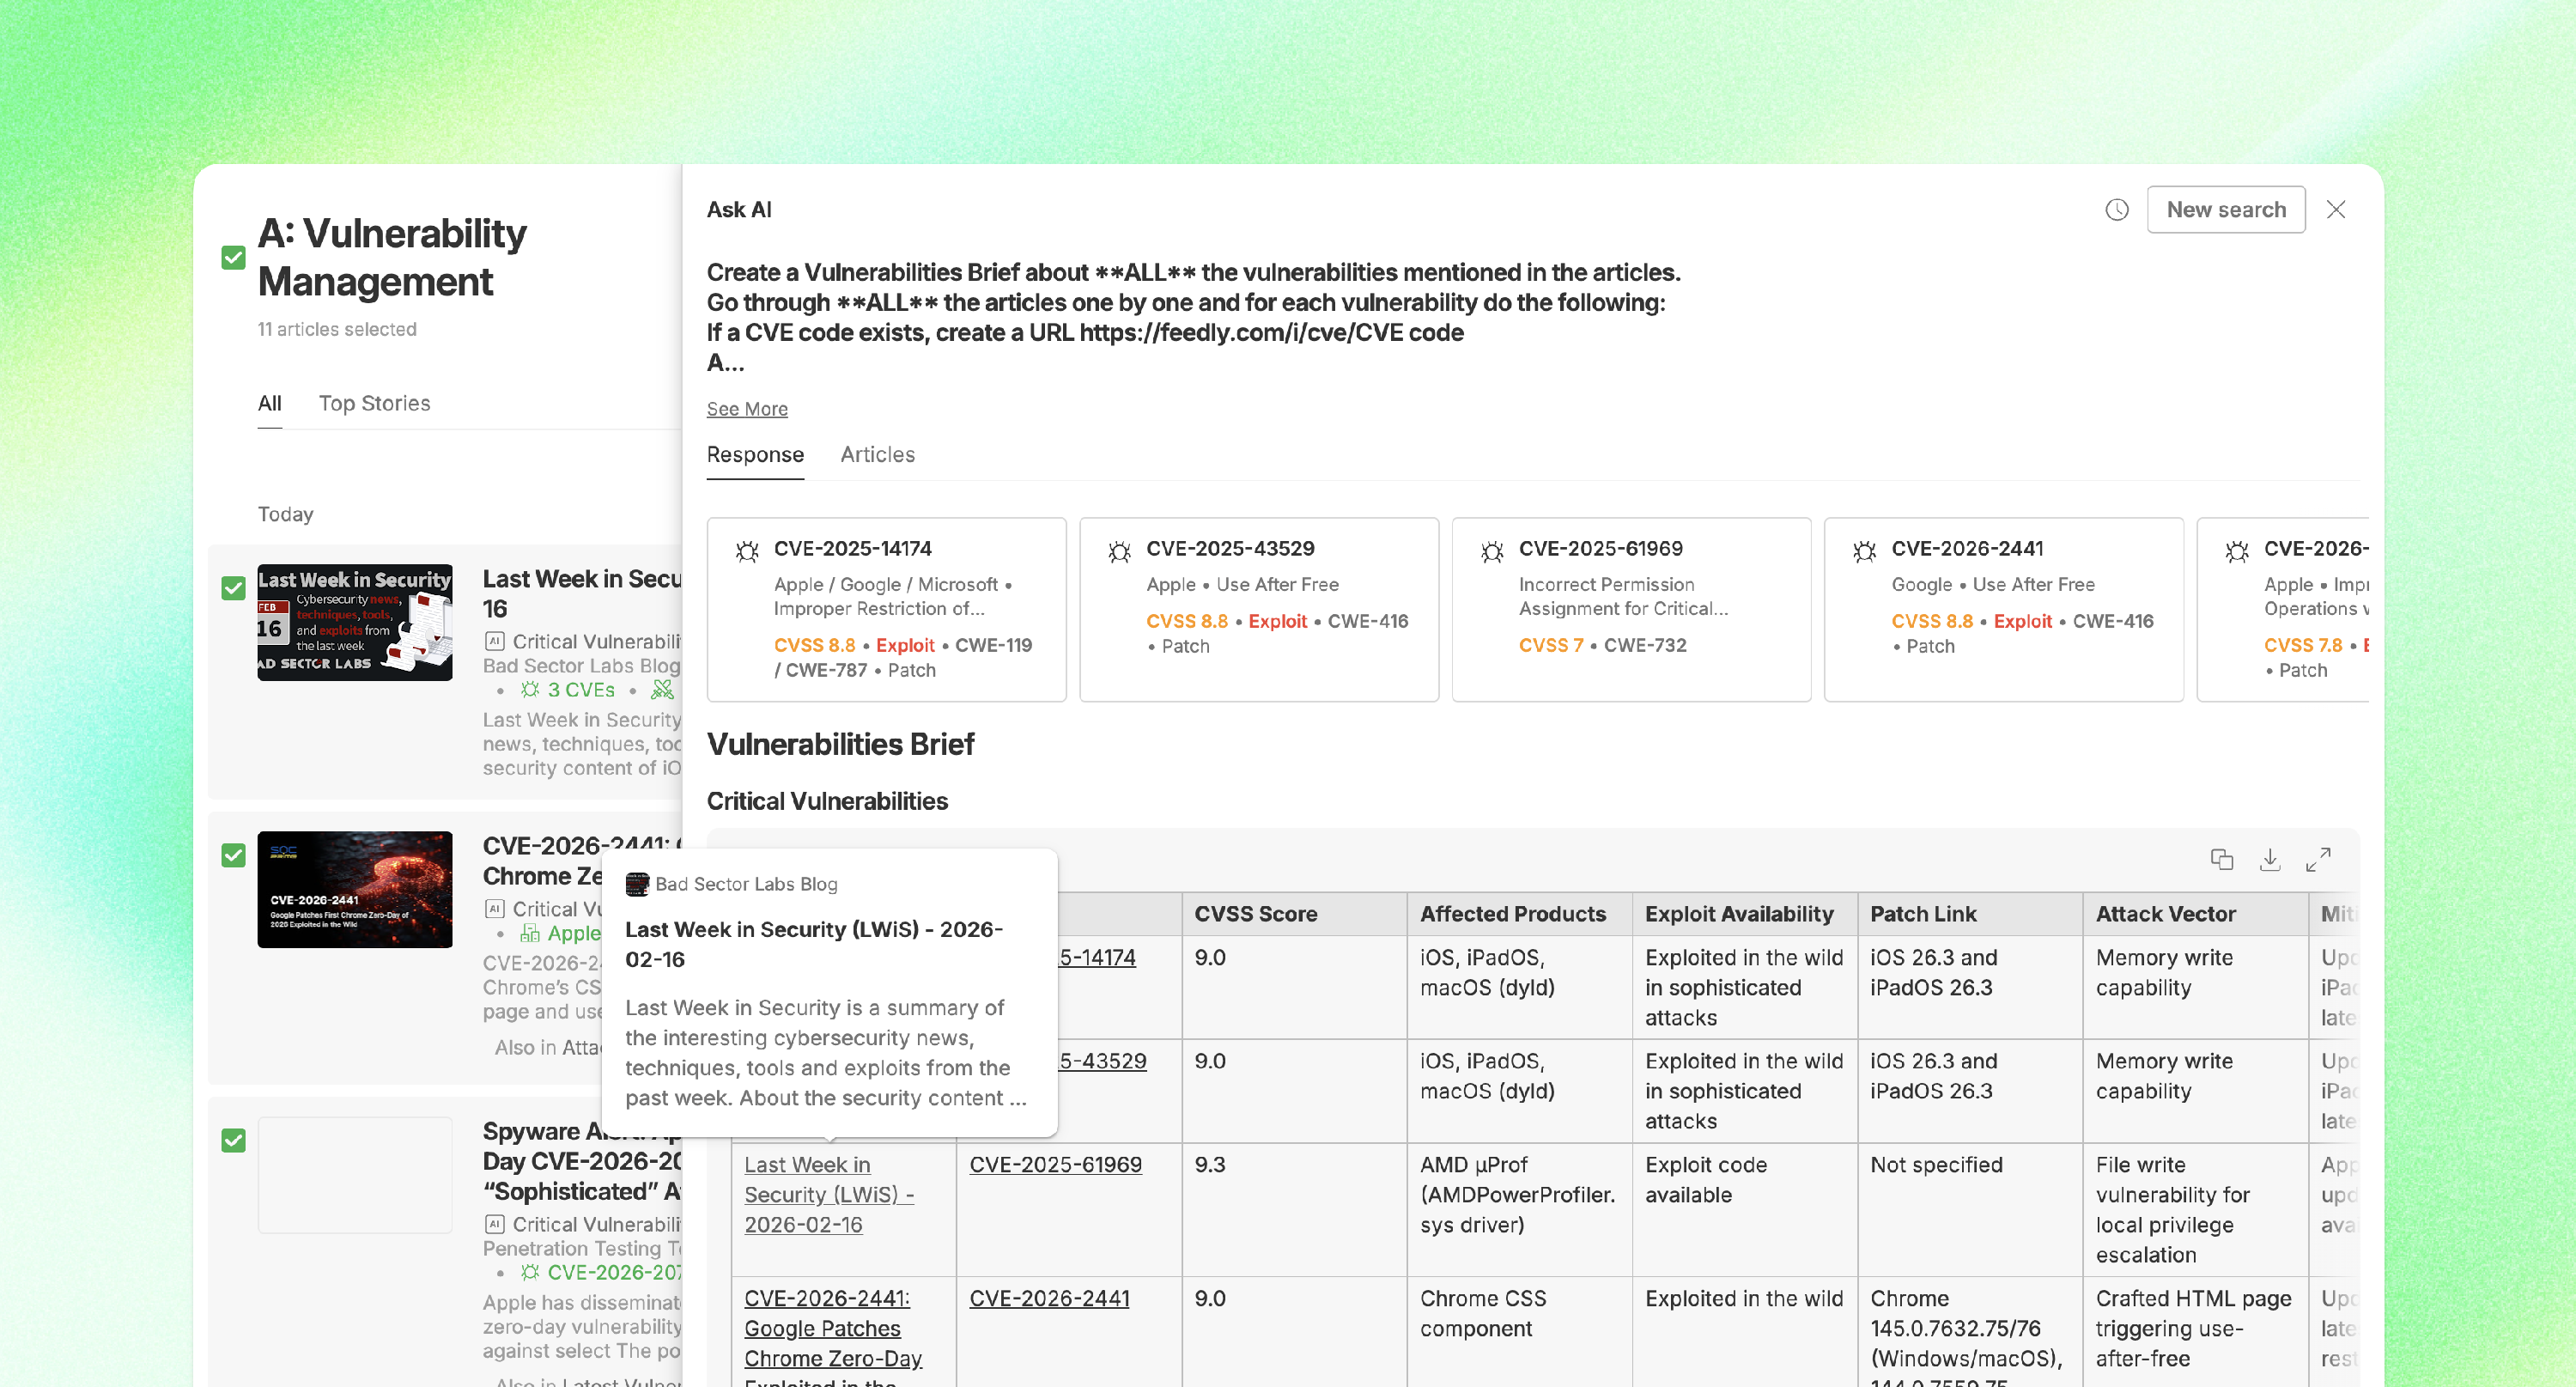Uncheck the CVE-2026-2441 Chrome Zero-Day article
The width and height of the screenshot is (2576, 1387).
233,855
